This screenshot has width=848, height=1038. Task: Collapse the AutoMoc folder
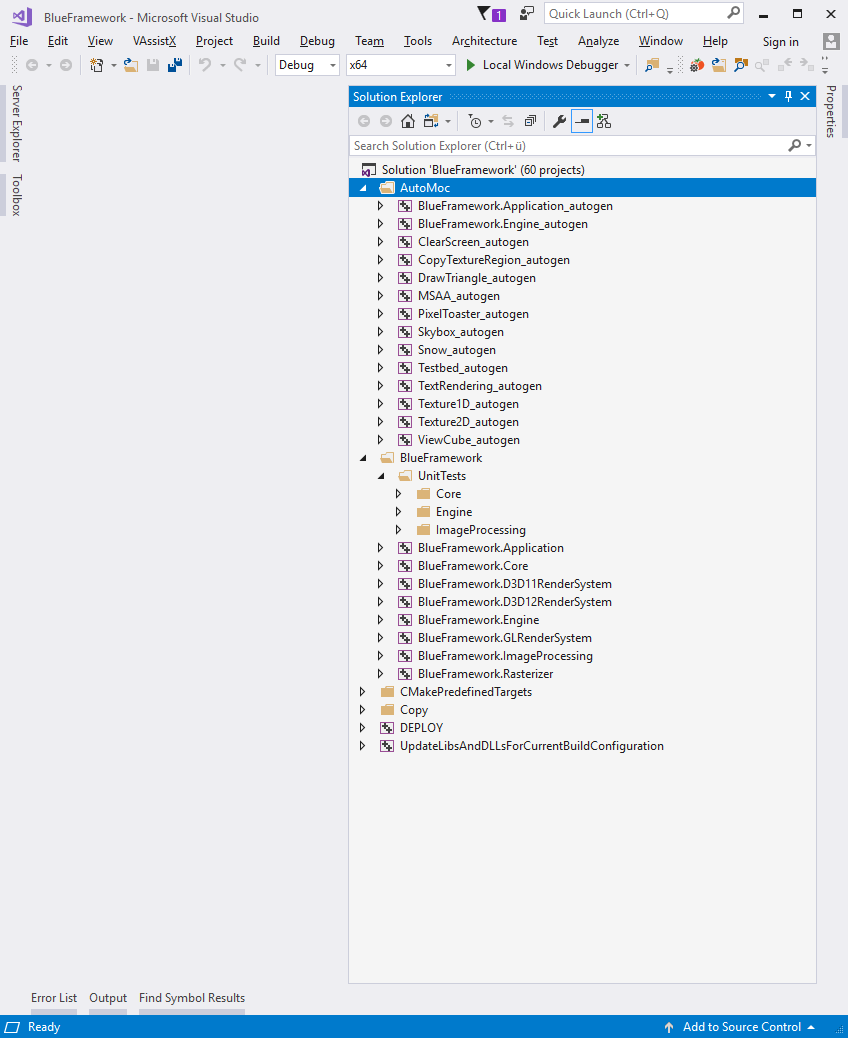pyautogui.click(x=363, y=188)
